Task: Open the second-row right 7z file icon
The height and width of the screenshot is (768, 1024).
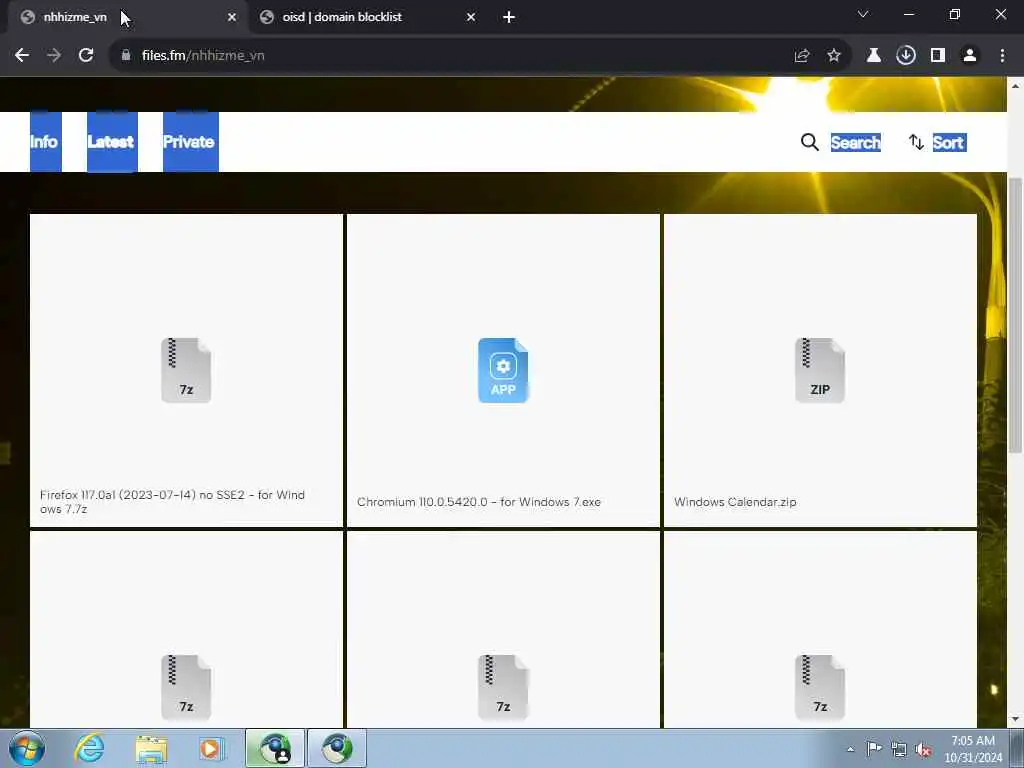Action: (820, 687)
